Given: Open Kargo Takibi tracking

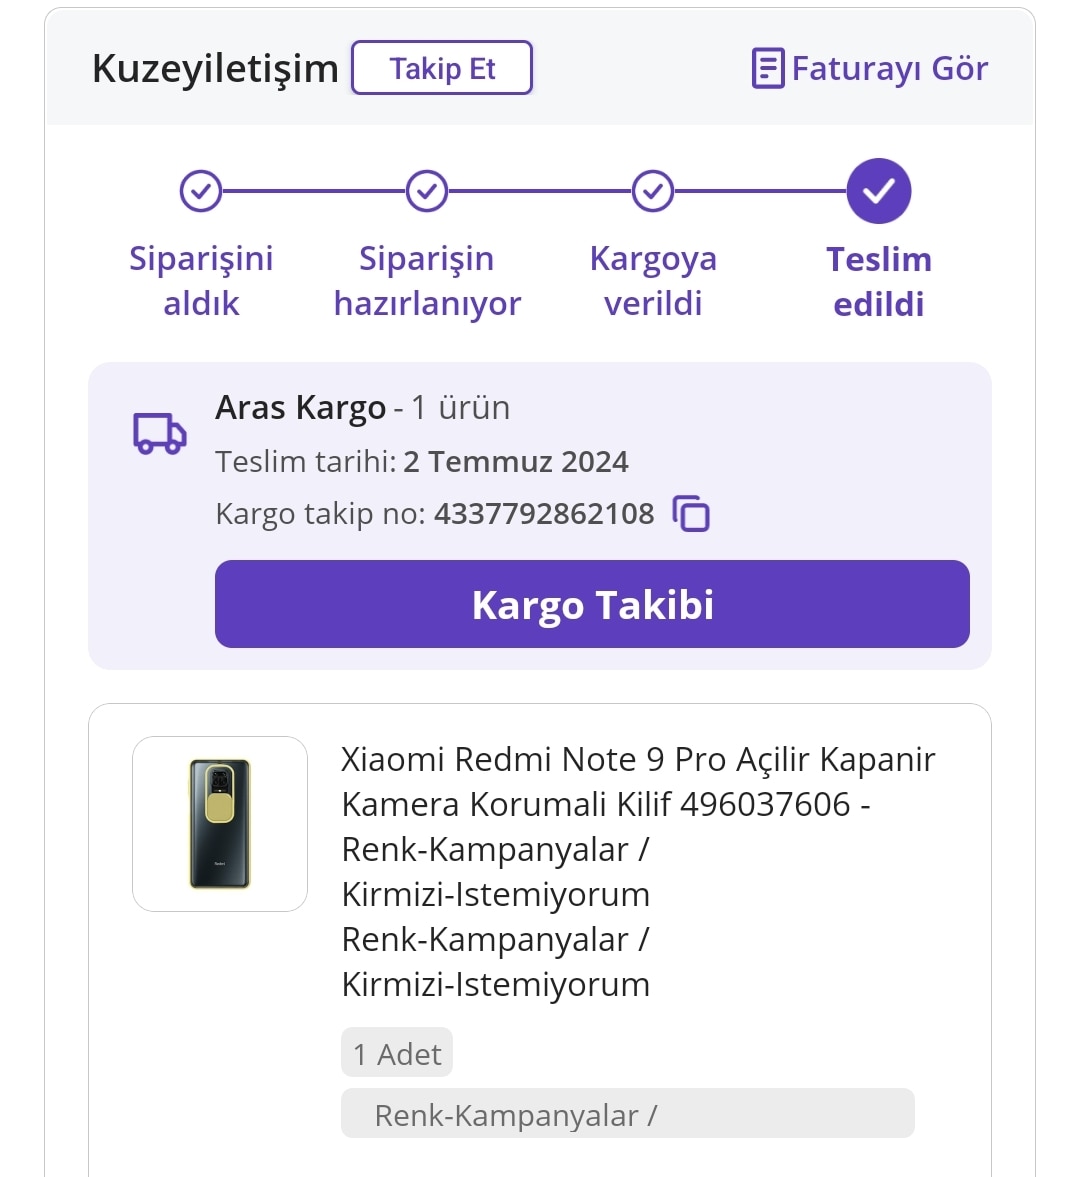Looking at the screenshot, I should [x=592, y=604].
